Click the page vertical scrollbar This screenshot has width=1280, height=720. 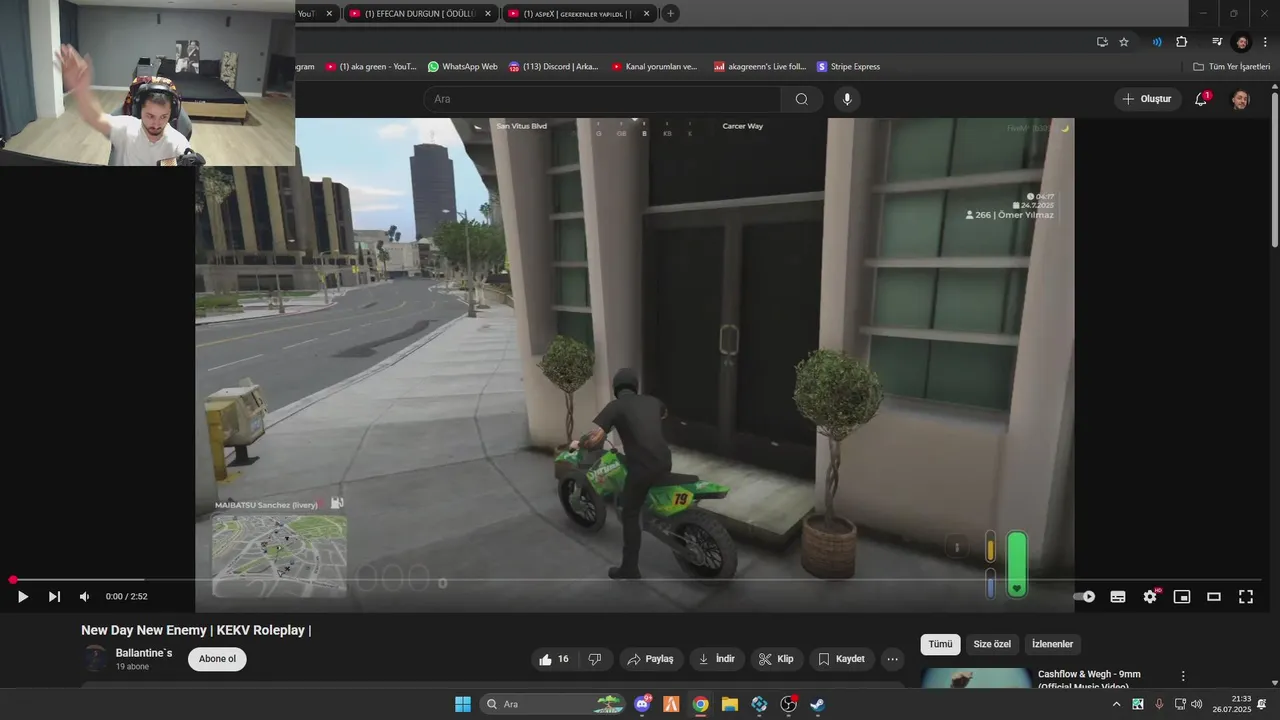tap(1274, 168)
